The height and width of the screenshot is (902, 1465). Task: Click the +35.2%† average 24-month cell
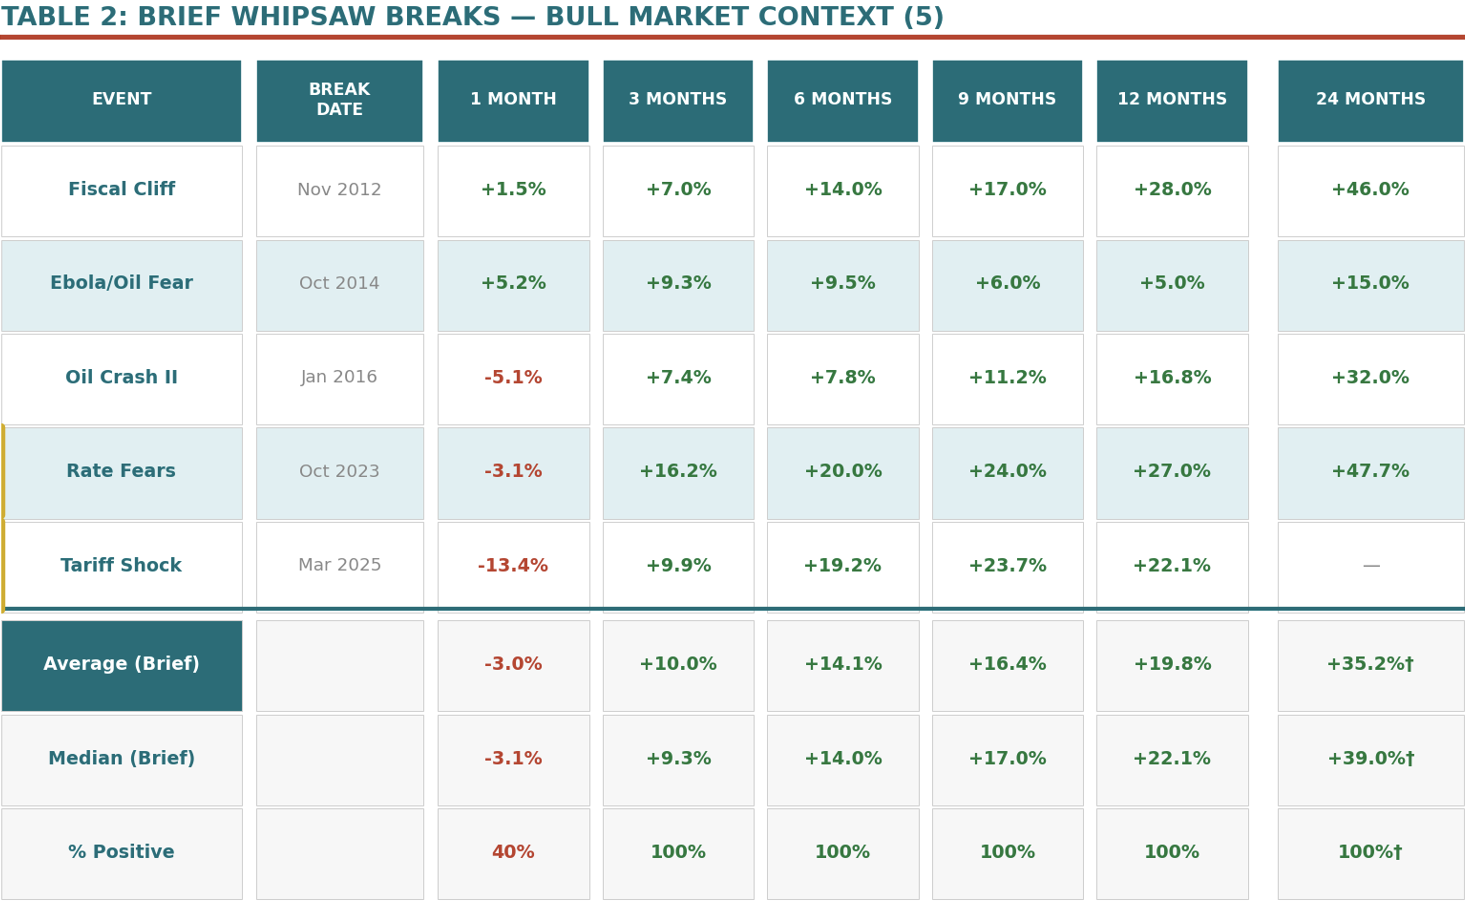(x=1370, y=665)
